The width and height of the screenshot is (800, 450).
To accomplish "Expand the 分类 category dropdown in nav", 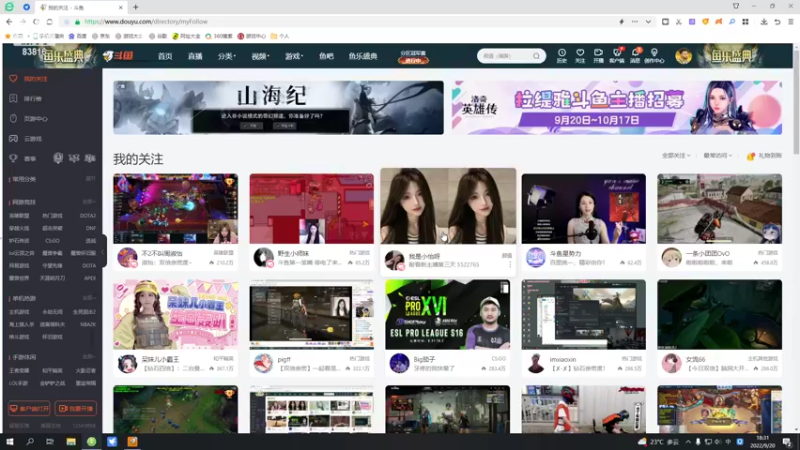I will tap(227, 56).
